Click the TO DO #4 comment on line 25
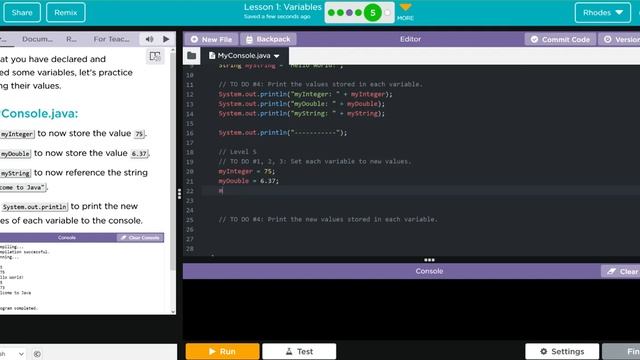640x360 pixels. click(x=327, y=219)
